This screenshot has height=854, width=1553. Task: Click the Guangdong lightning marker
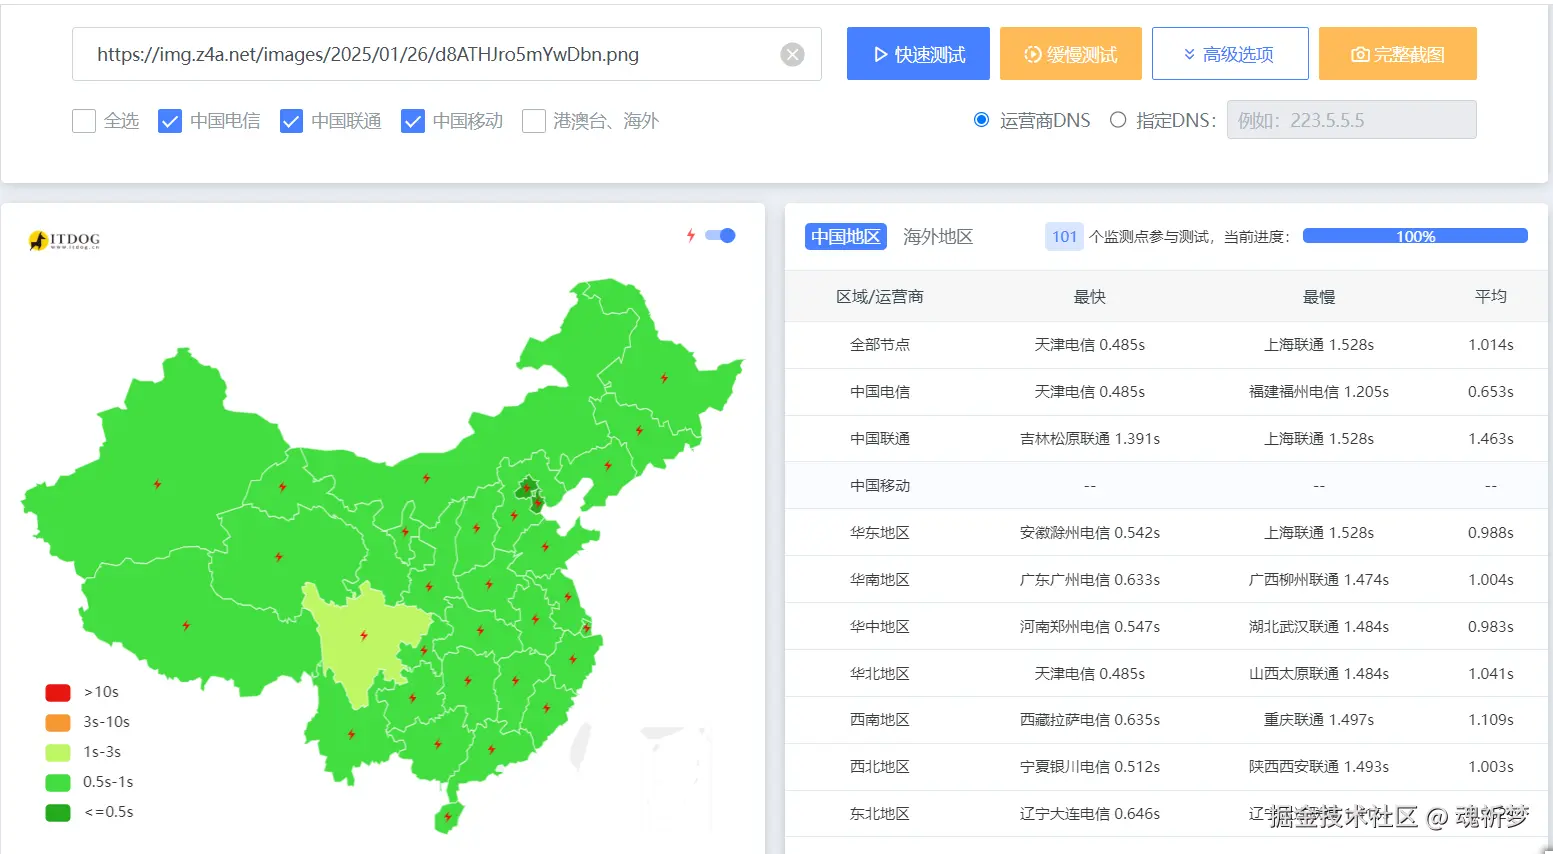(x=491, y=749)
